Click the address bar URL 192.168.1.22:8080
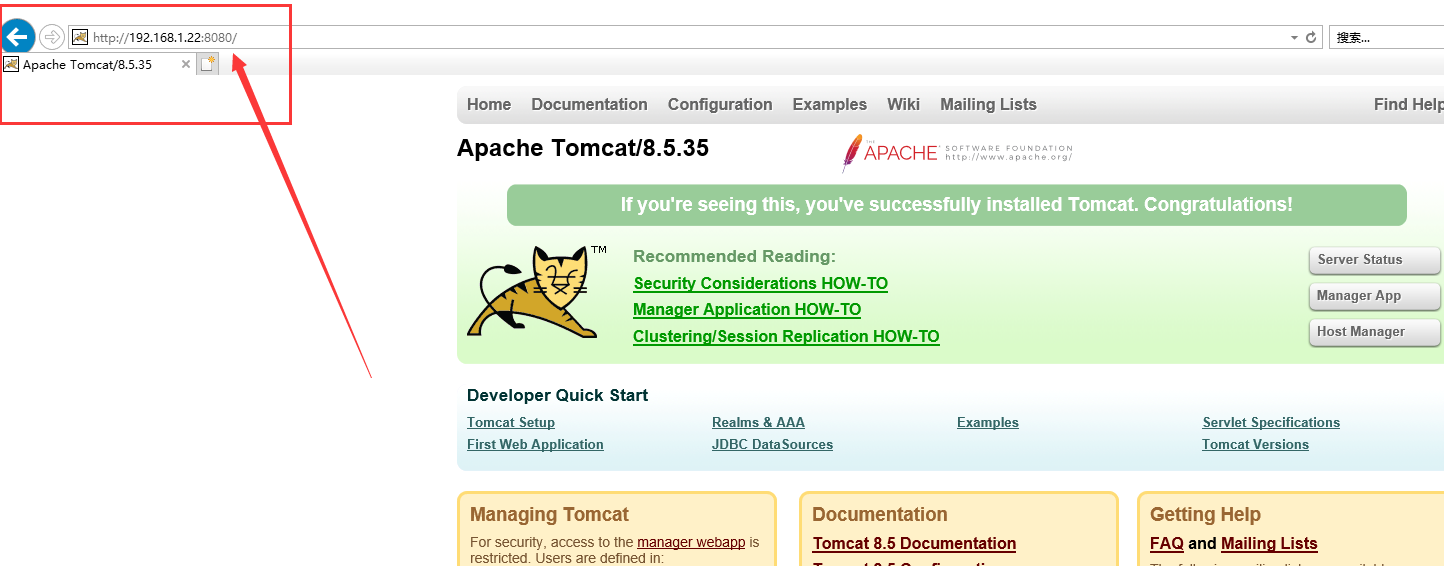The height and width of the screenshot is (566, 1444). click(x=165, y=37)
